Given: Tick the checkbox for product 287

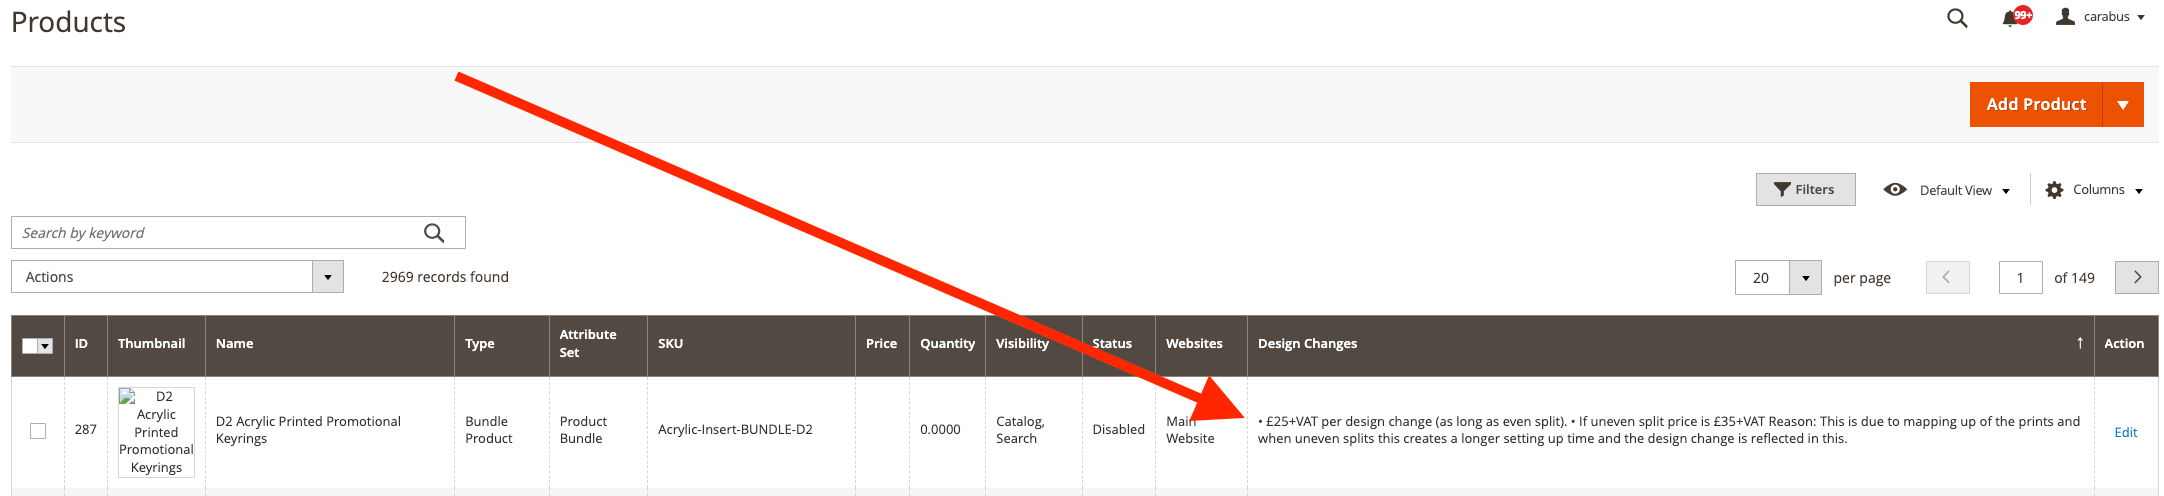Looking at the screenshot, I should tap(38, 431).
